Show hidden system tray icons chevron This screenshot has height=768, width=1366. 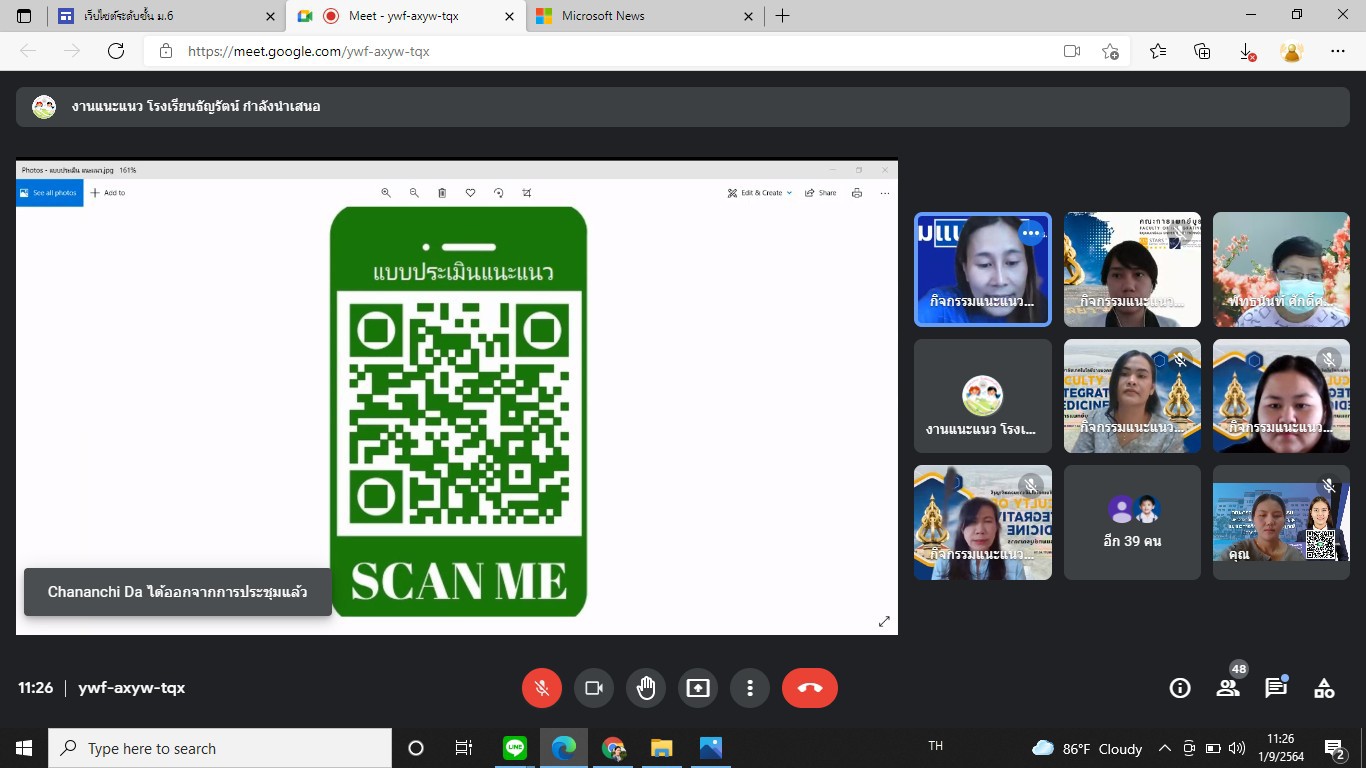tap(1164, 748)
